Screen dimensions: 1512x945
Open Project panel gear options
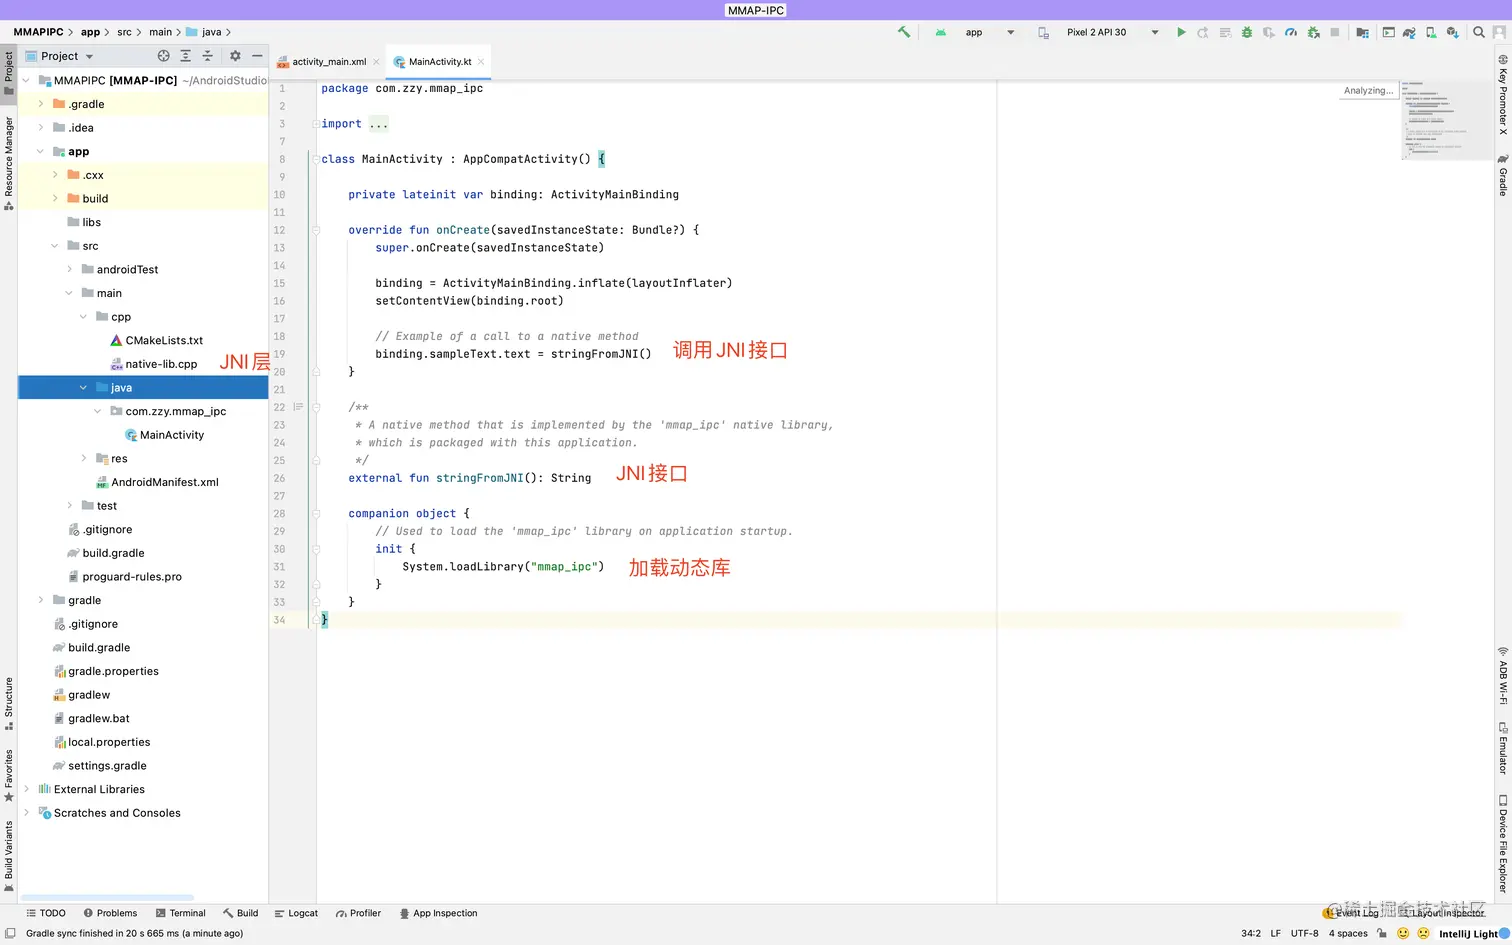235,56
